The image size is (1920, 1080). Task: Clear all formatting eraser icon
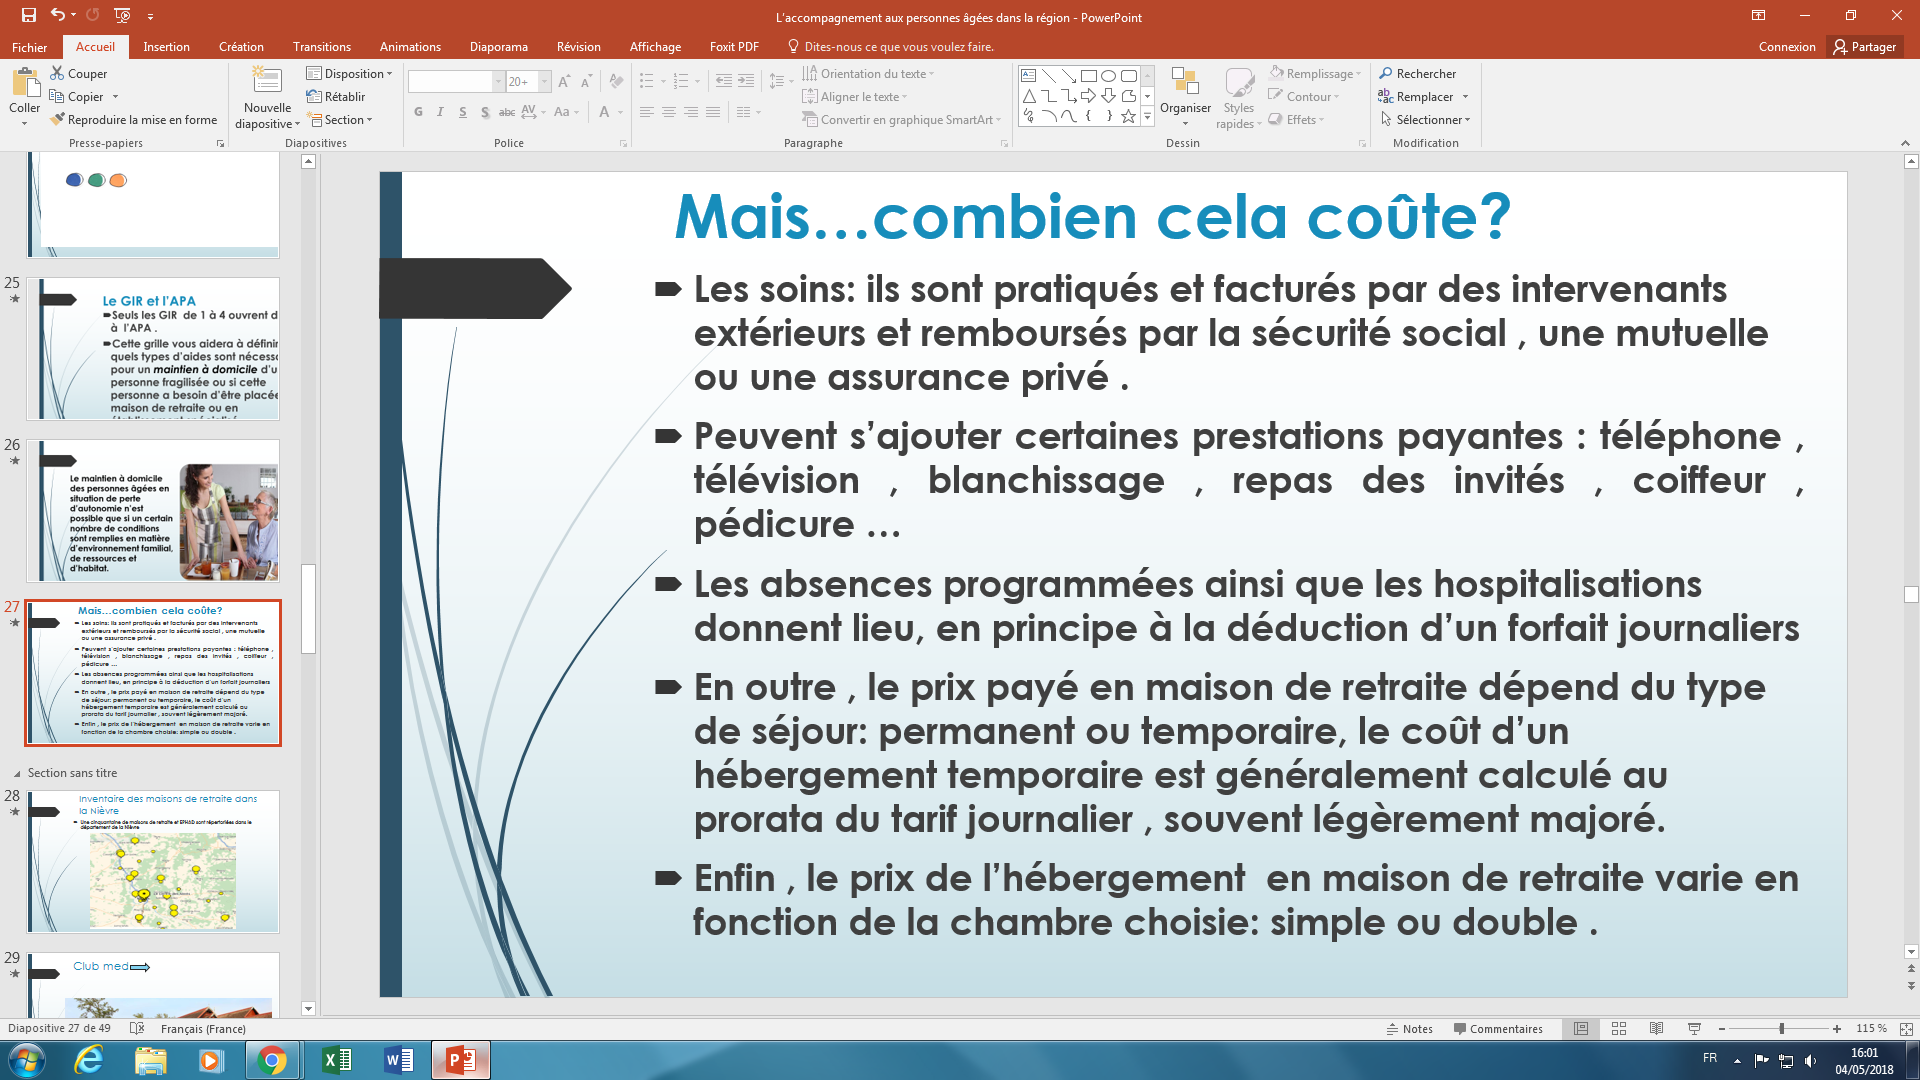click(x=616, y=81)
